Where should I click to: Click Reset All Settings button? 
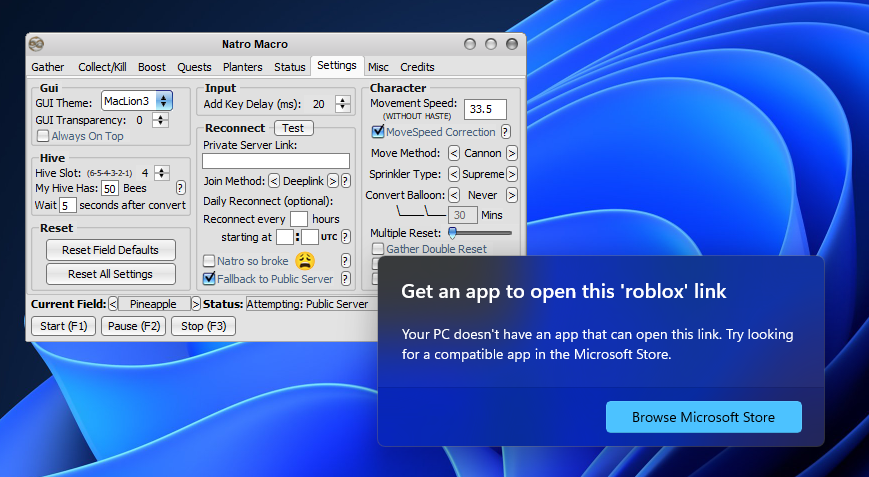point(110,274)
